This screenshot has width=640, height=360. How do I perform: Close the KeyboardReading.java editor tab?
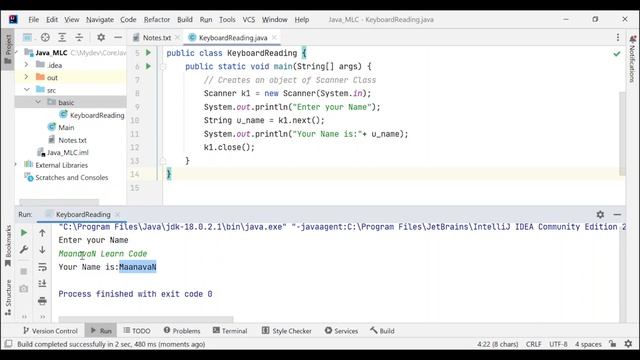click(x=274, y=38)
